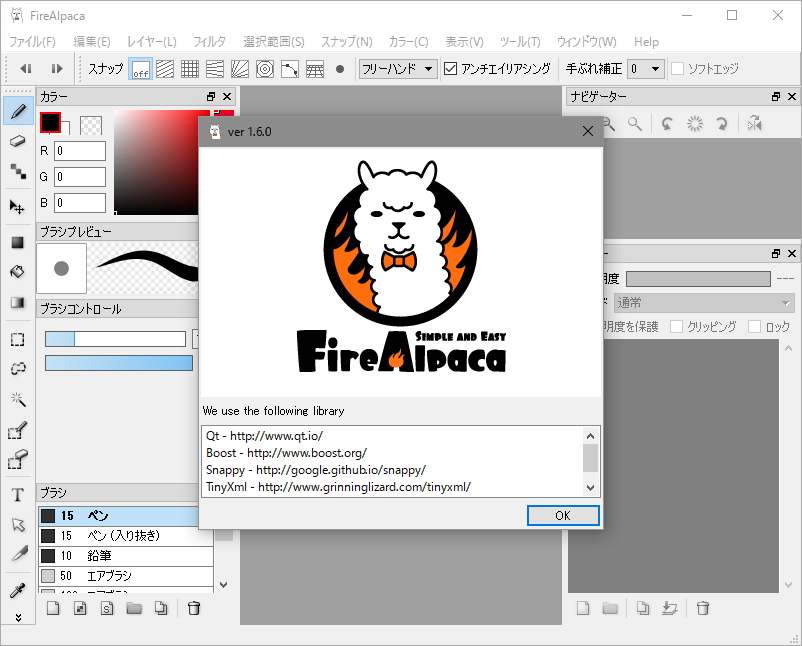Open the レイヤー menu
Image resolution: width=802 pixels, height=646 pixels.
pos(153,42)
